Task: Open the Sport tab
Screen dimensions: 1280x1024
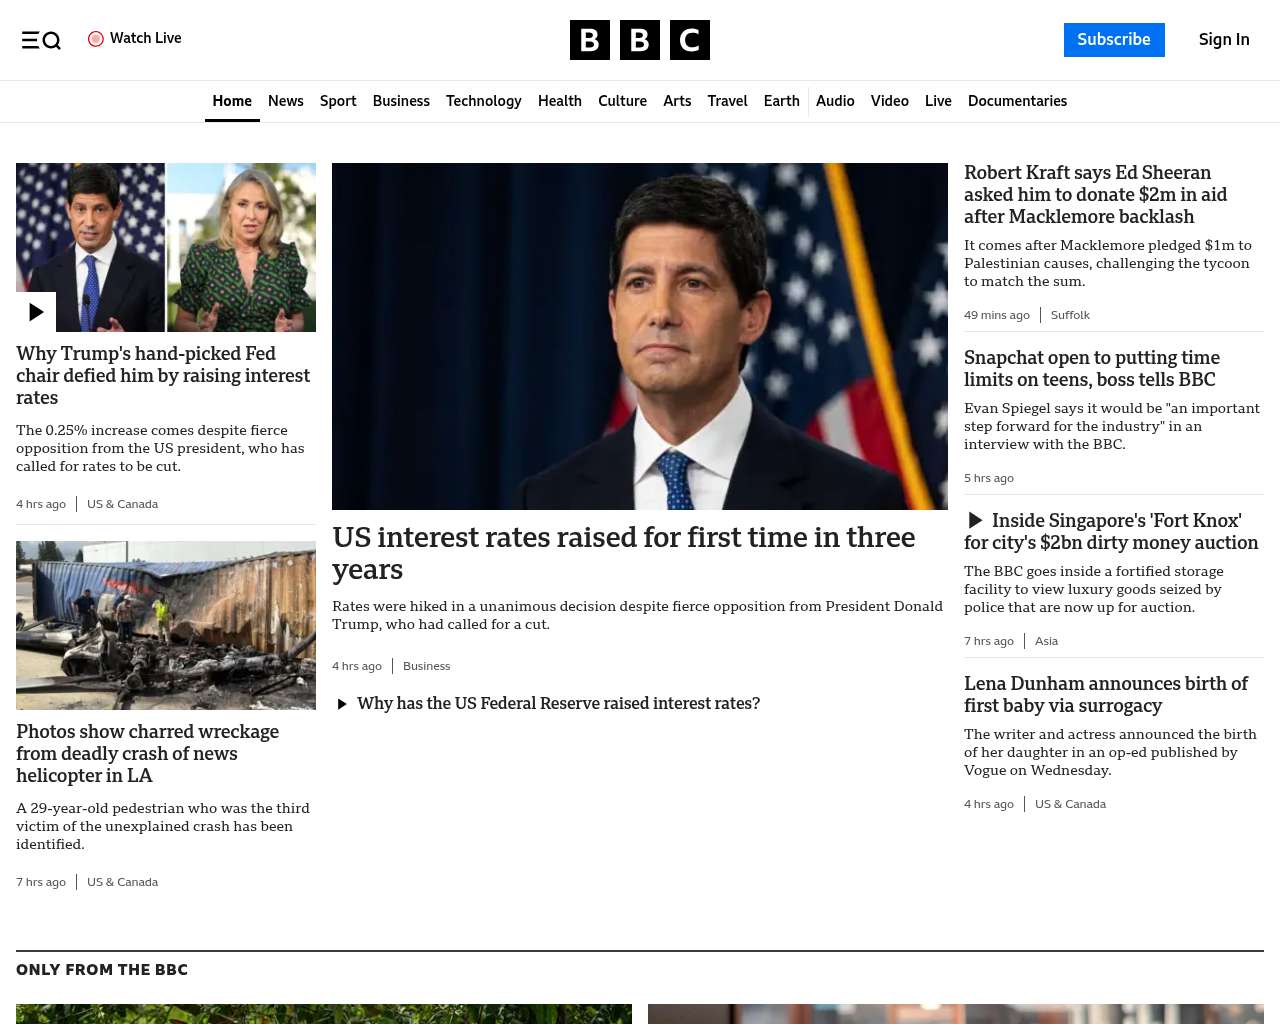Action: pos(338,101)
